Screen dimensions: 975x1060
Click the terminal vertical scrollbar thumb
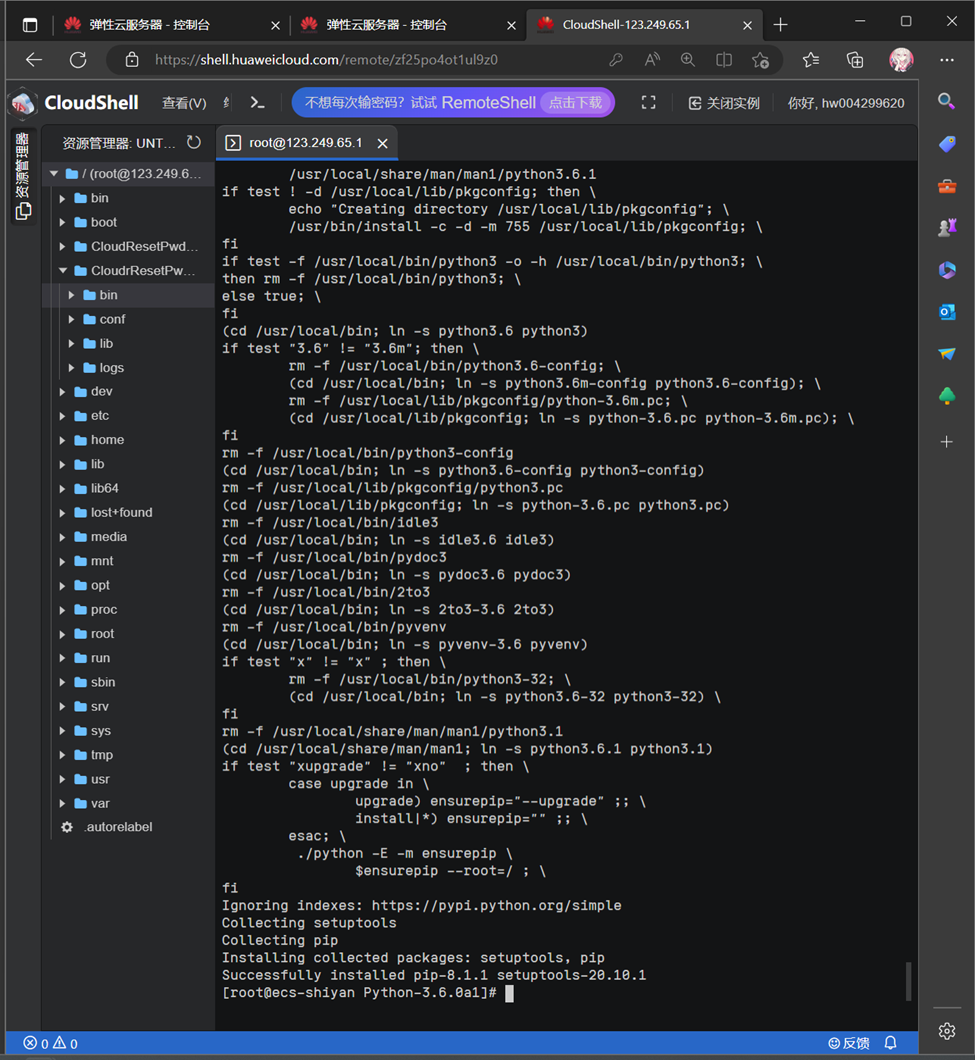909,980
